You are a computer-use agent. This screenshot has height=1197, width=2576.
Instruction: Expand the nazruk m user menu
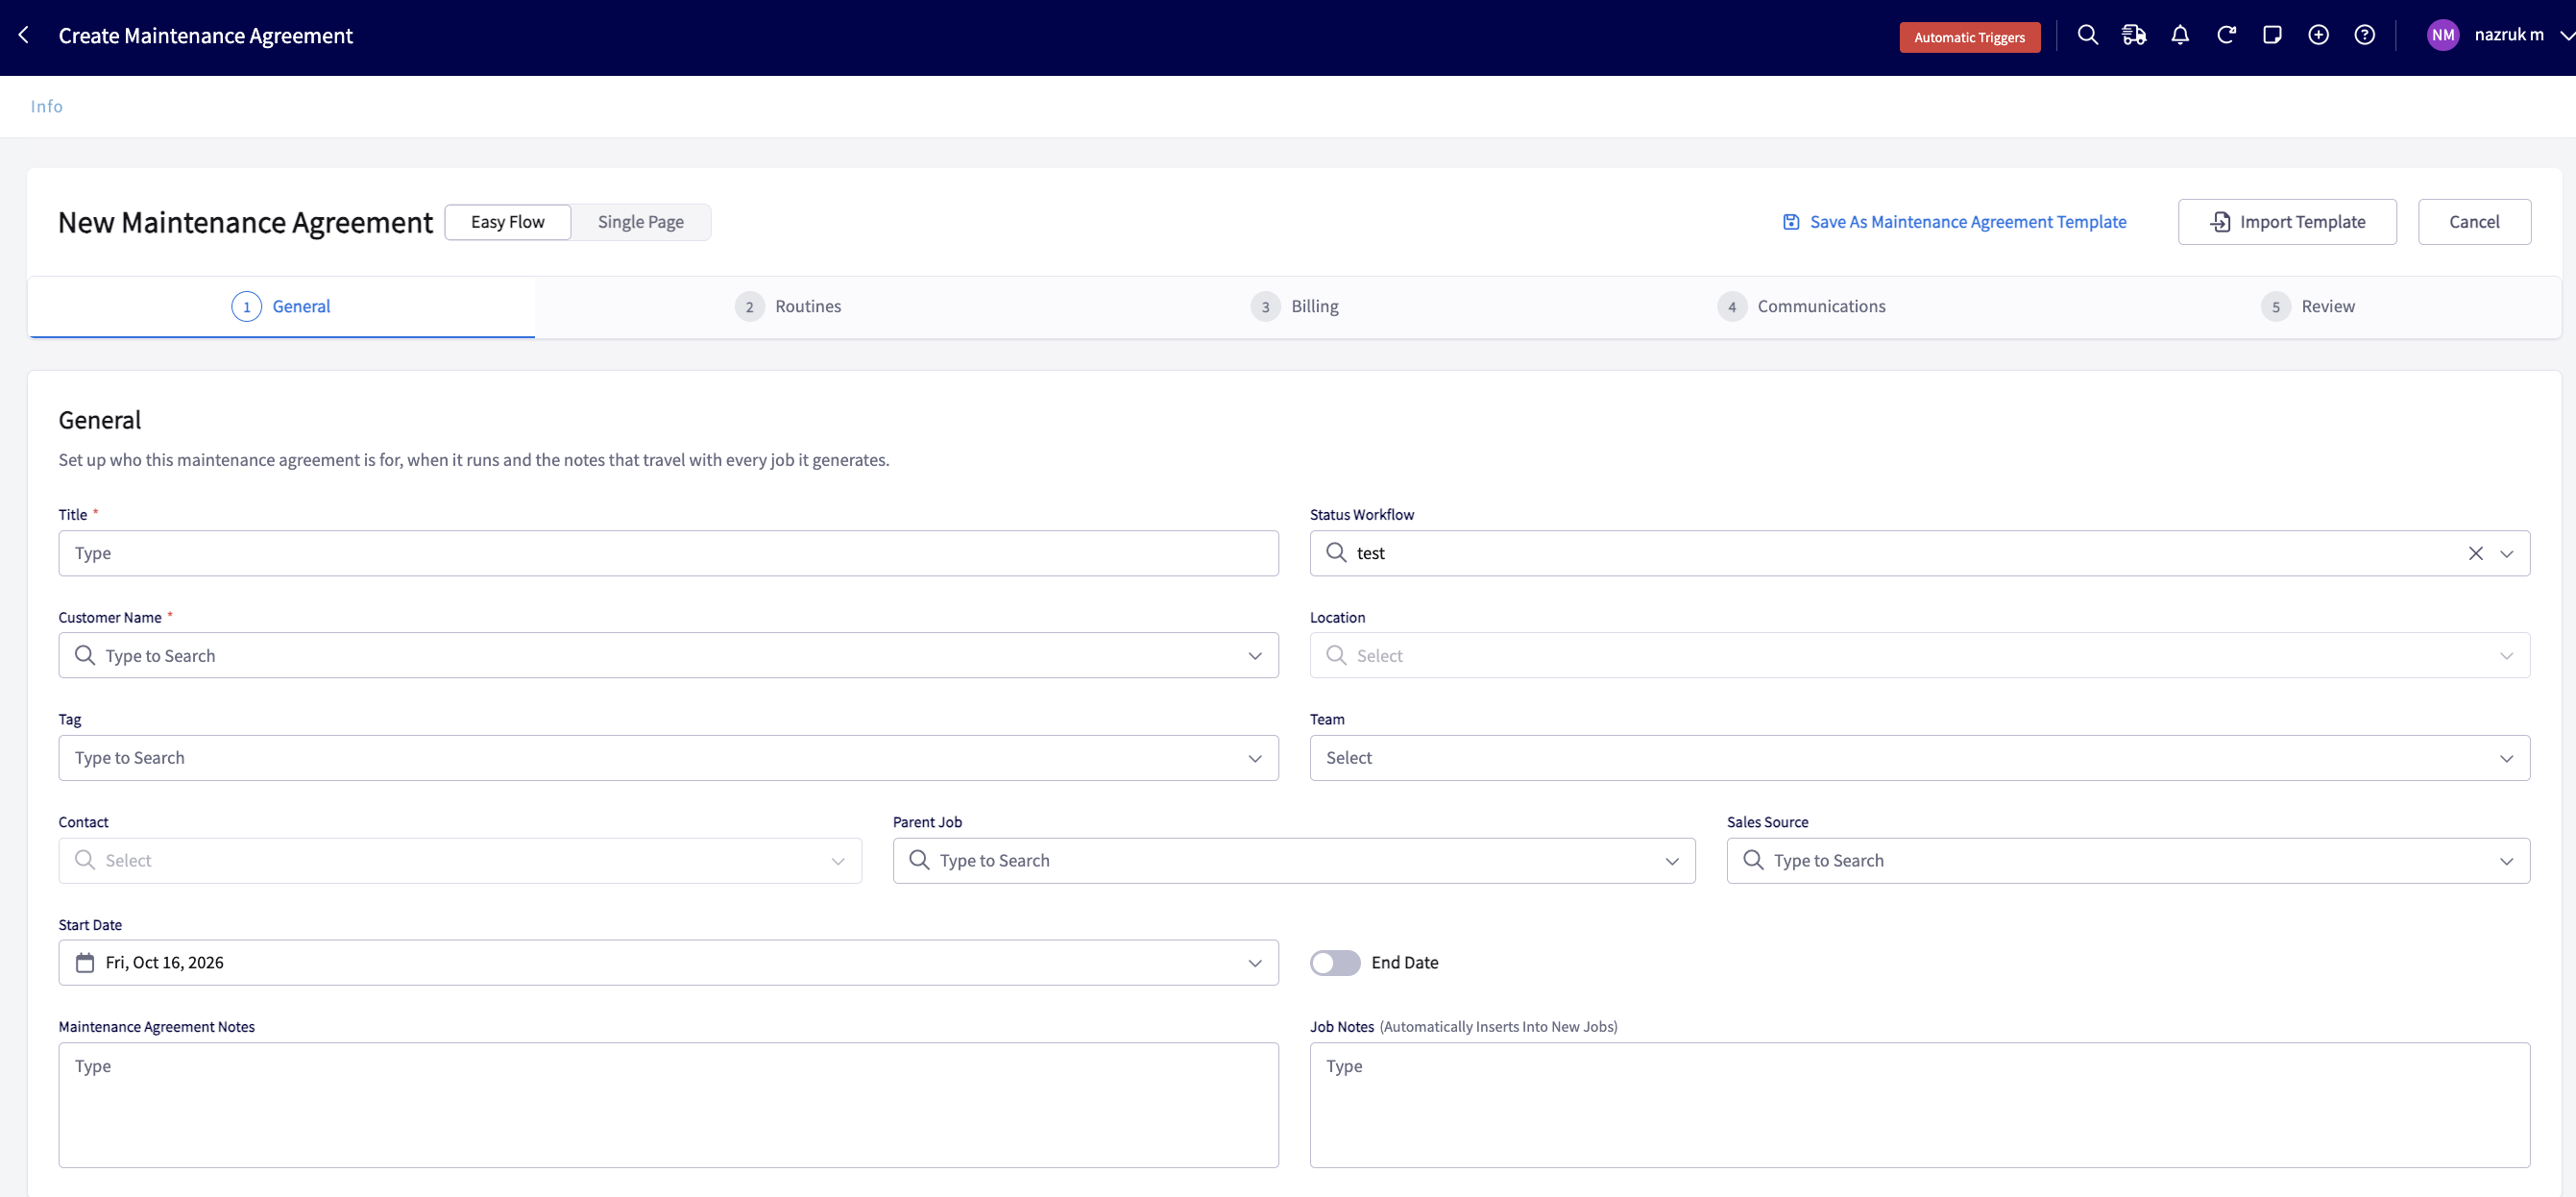[x=2566, y=35]
